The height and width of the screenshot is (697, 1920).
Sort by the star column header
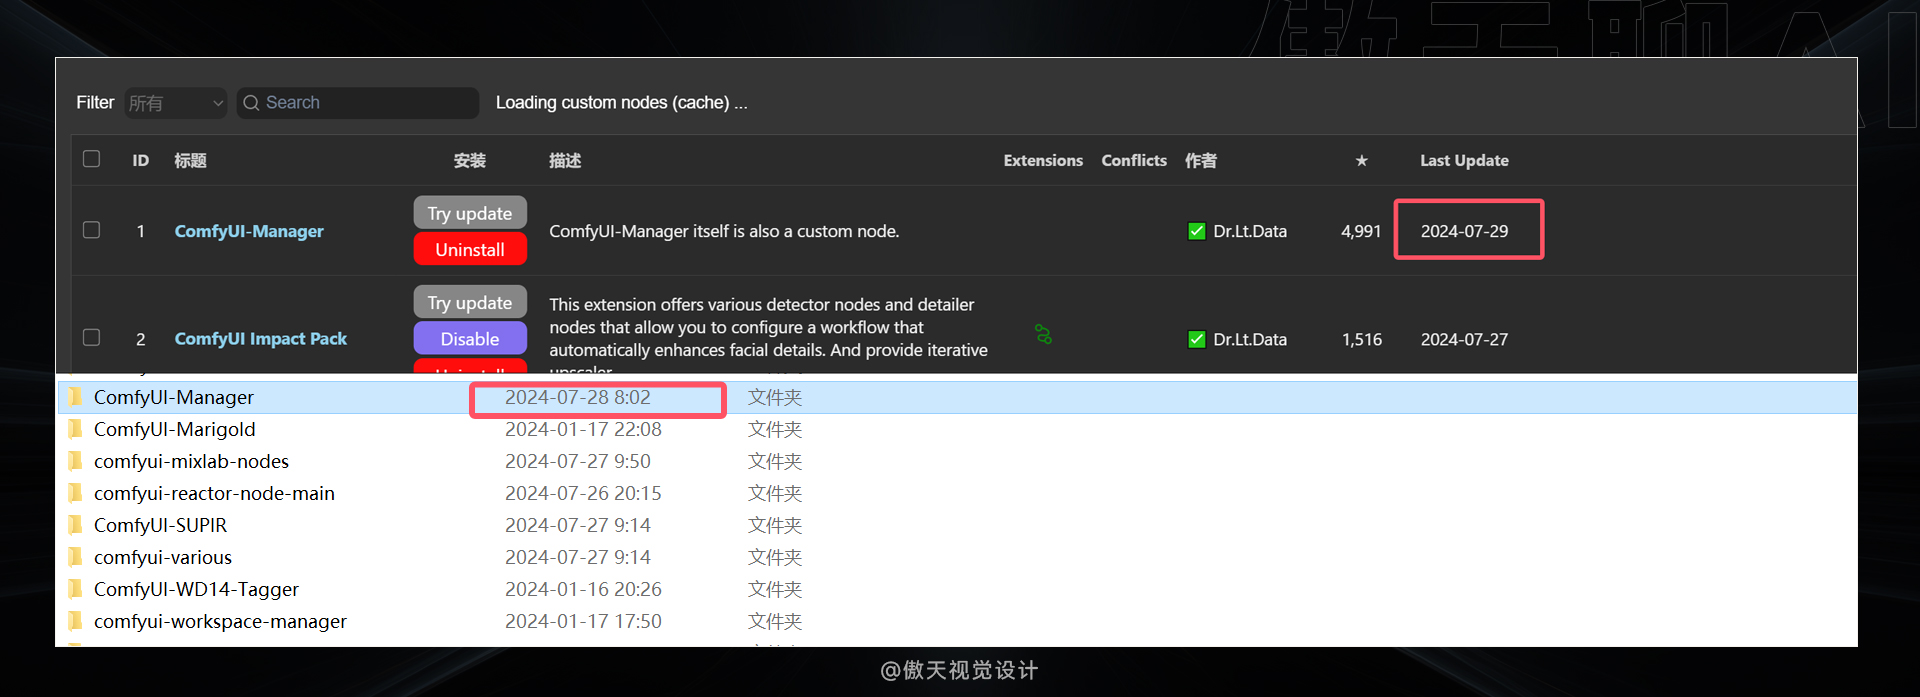click(1361, 160)
